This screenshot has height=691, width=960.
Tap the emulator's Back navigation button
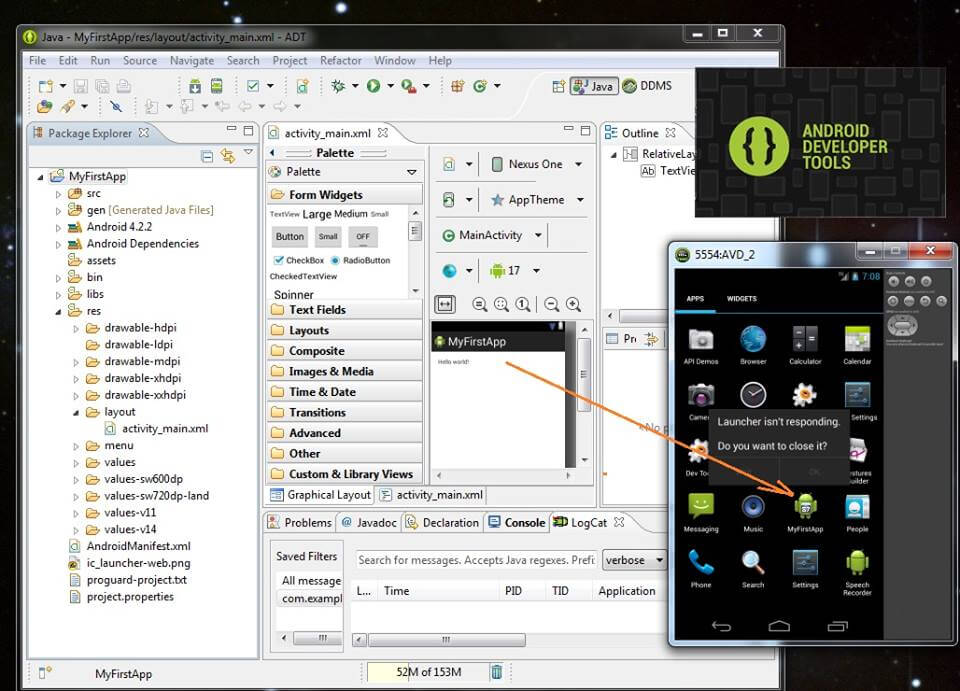(721, 626)
